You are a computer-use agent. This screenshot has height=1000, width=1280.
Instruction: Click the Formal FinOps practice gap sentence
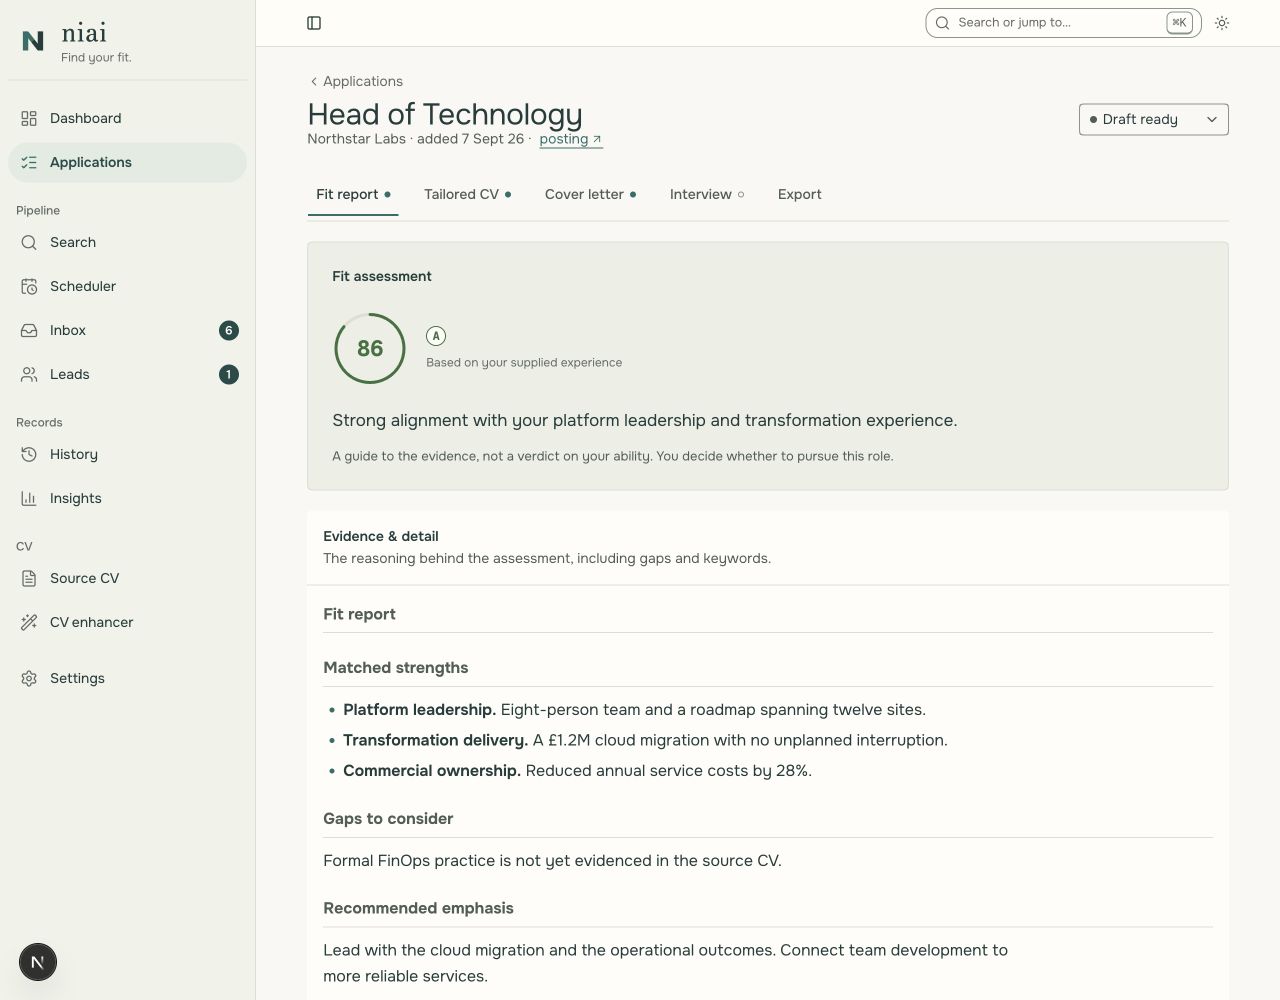point(552,861)
